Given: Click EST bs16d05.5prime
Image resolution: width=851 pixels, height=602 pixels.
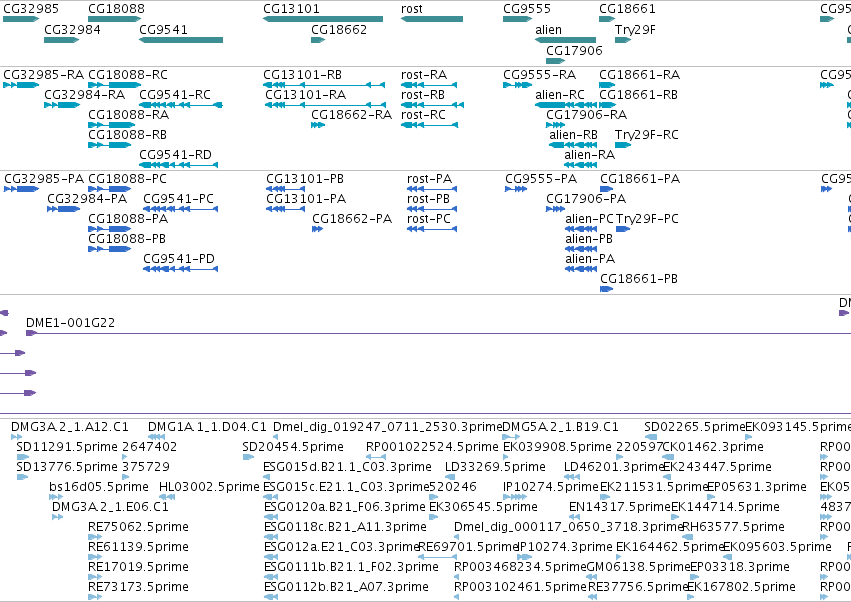Looking at the screenshot, I should 99,486.
